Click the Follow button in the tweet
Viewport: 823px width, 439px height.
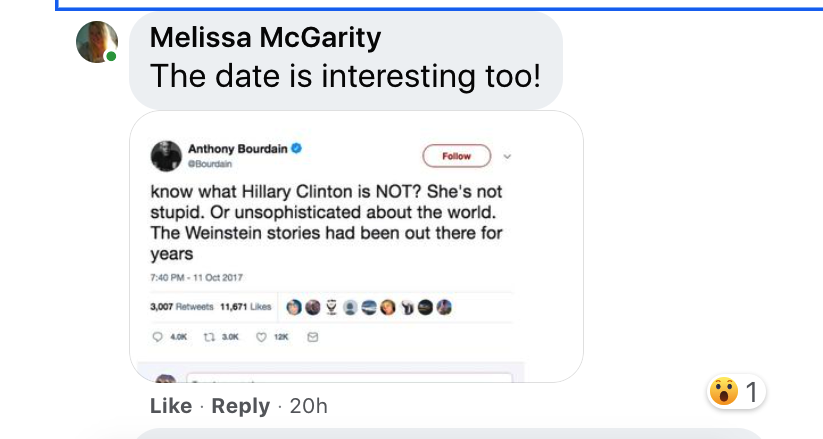457,156
